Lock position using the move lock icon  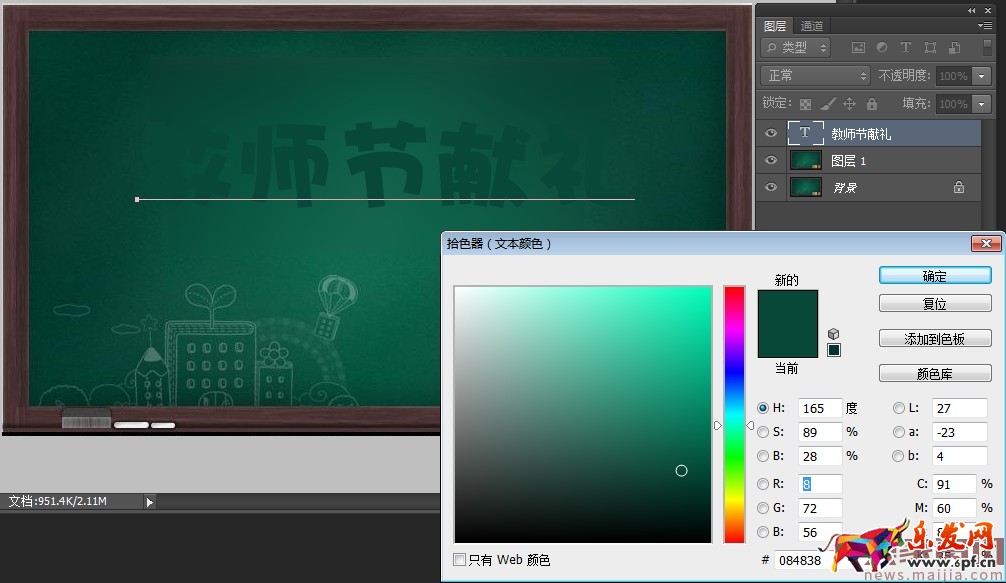tap(849, 104)
